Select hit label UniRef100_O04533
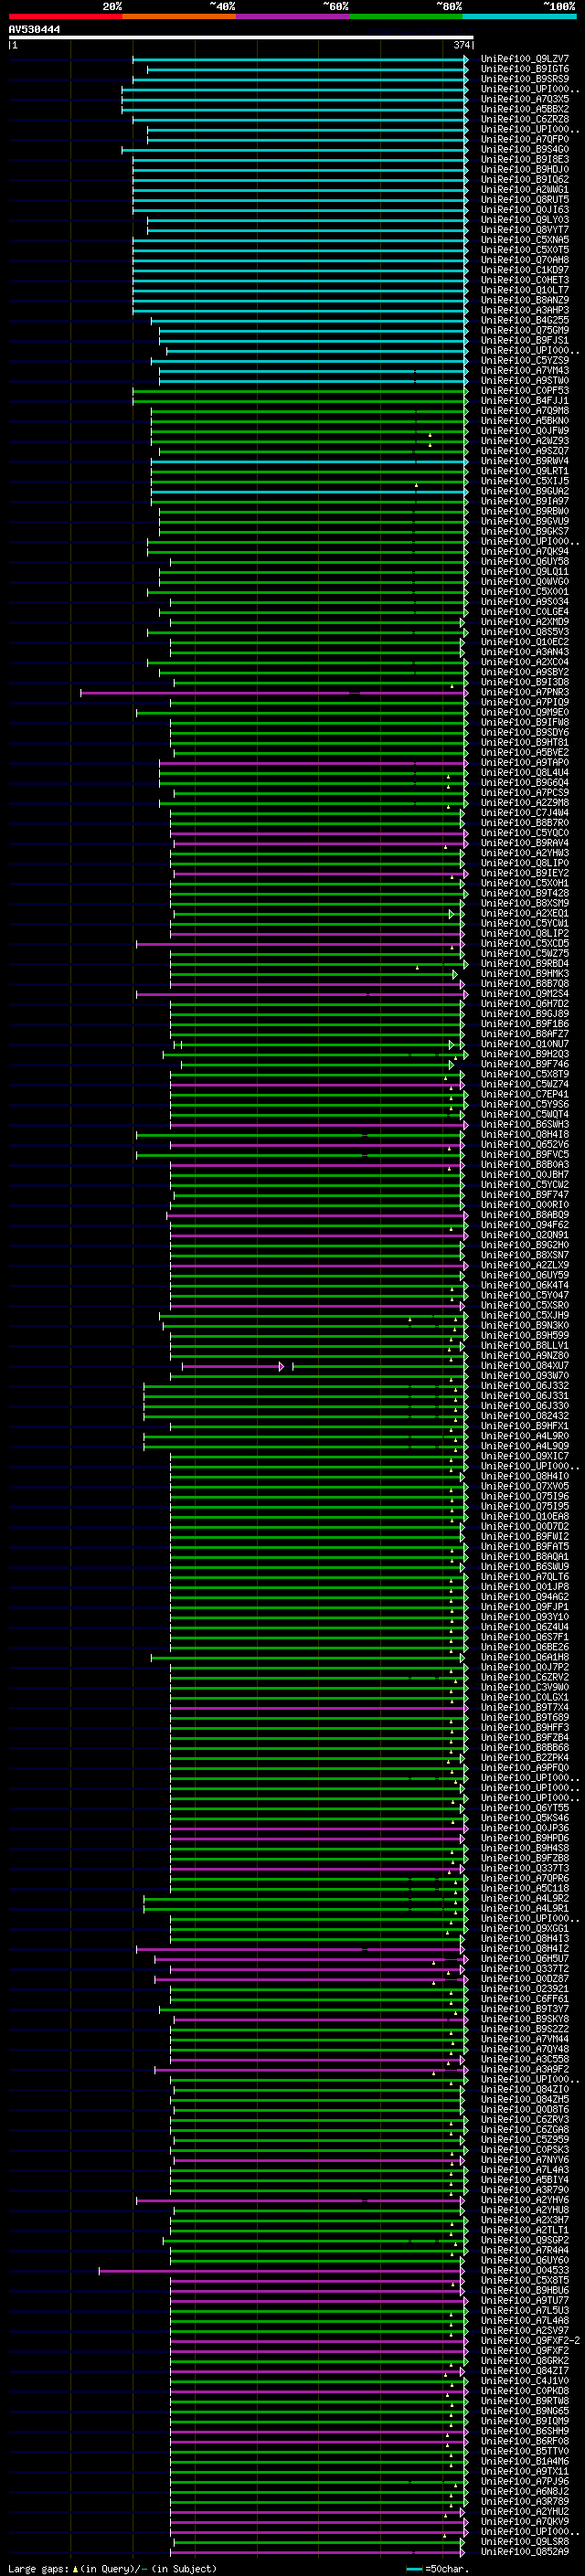This screenshot has height=2576, width=585. click(x=525, y=2270)
